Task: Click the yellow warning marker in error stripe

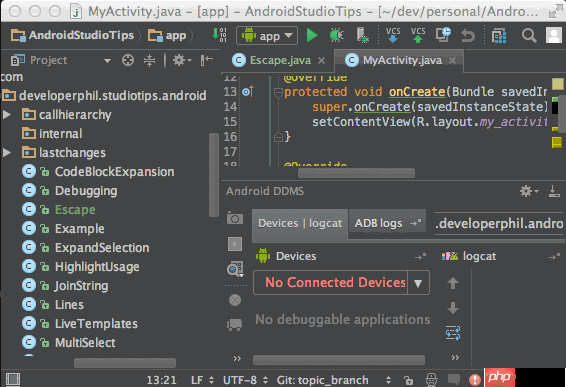Action: point(557,142)
